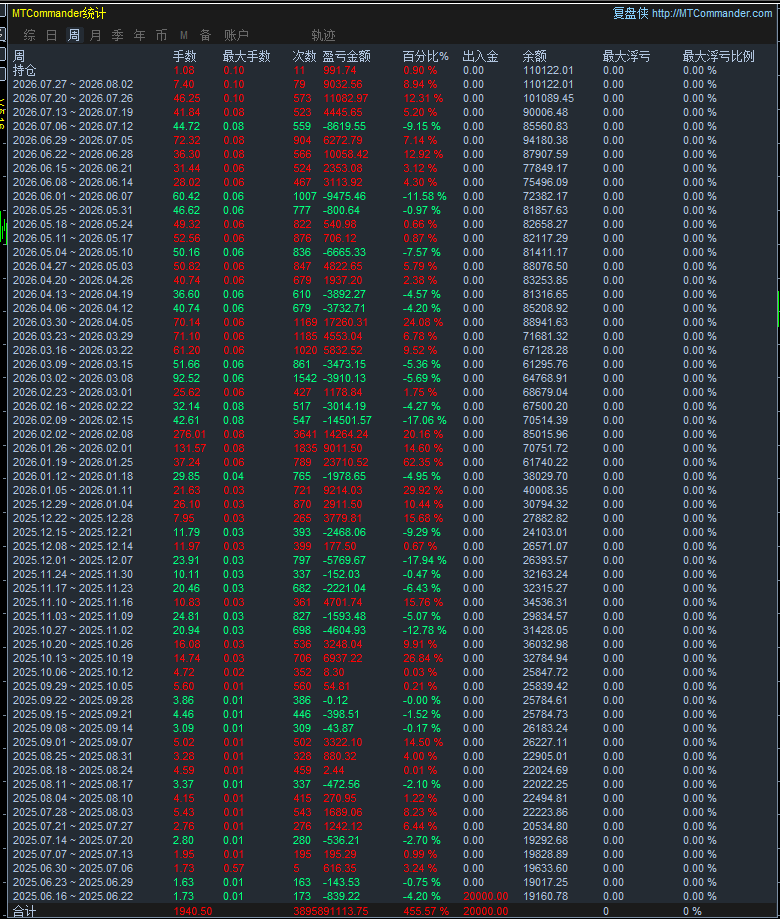Switch to the 年 yearly tab
Viewport: 780px width, 919px height.
pyautogui.click(x=139, y=35)
